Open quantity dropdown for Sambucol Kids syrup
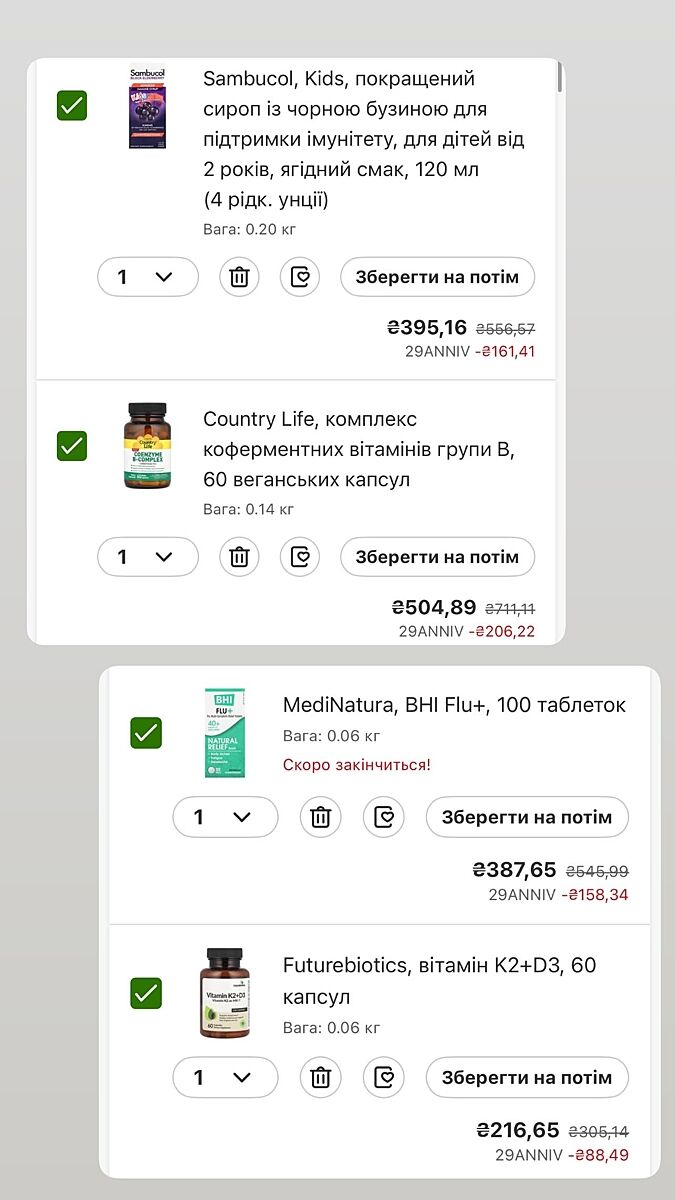 148,277
